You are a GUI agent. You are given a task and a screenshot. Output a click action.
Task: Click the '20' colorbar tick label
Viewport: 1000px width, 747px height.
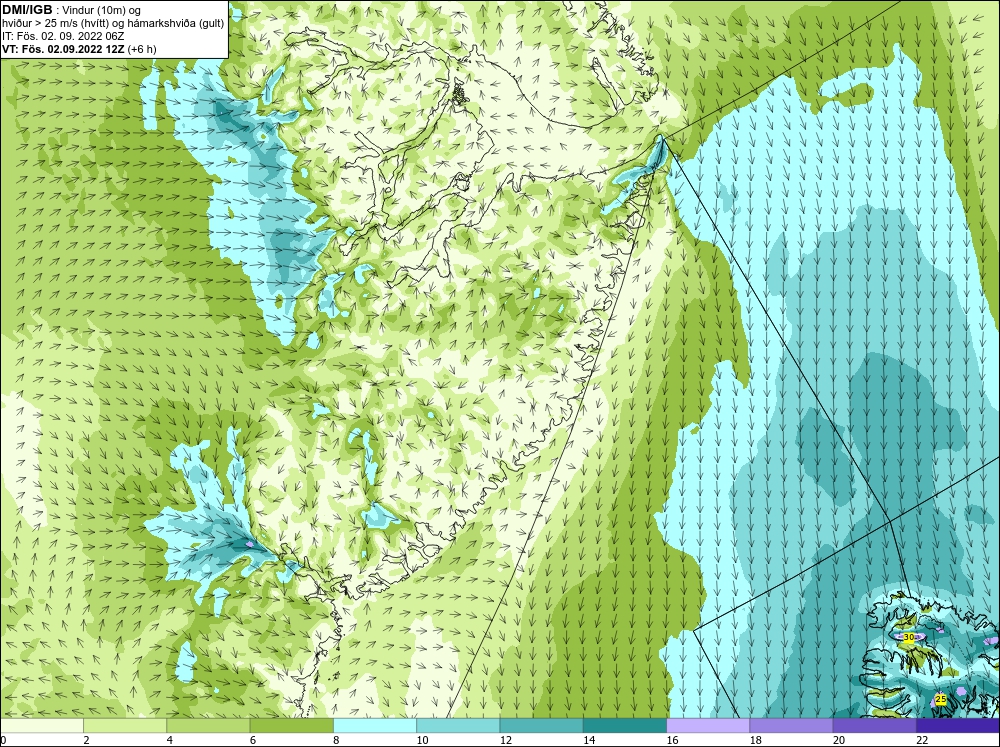[x=839, y=740]
